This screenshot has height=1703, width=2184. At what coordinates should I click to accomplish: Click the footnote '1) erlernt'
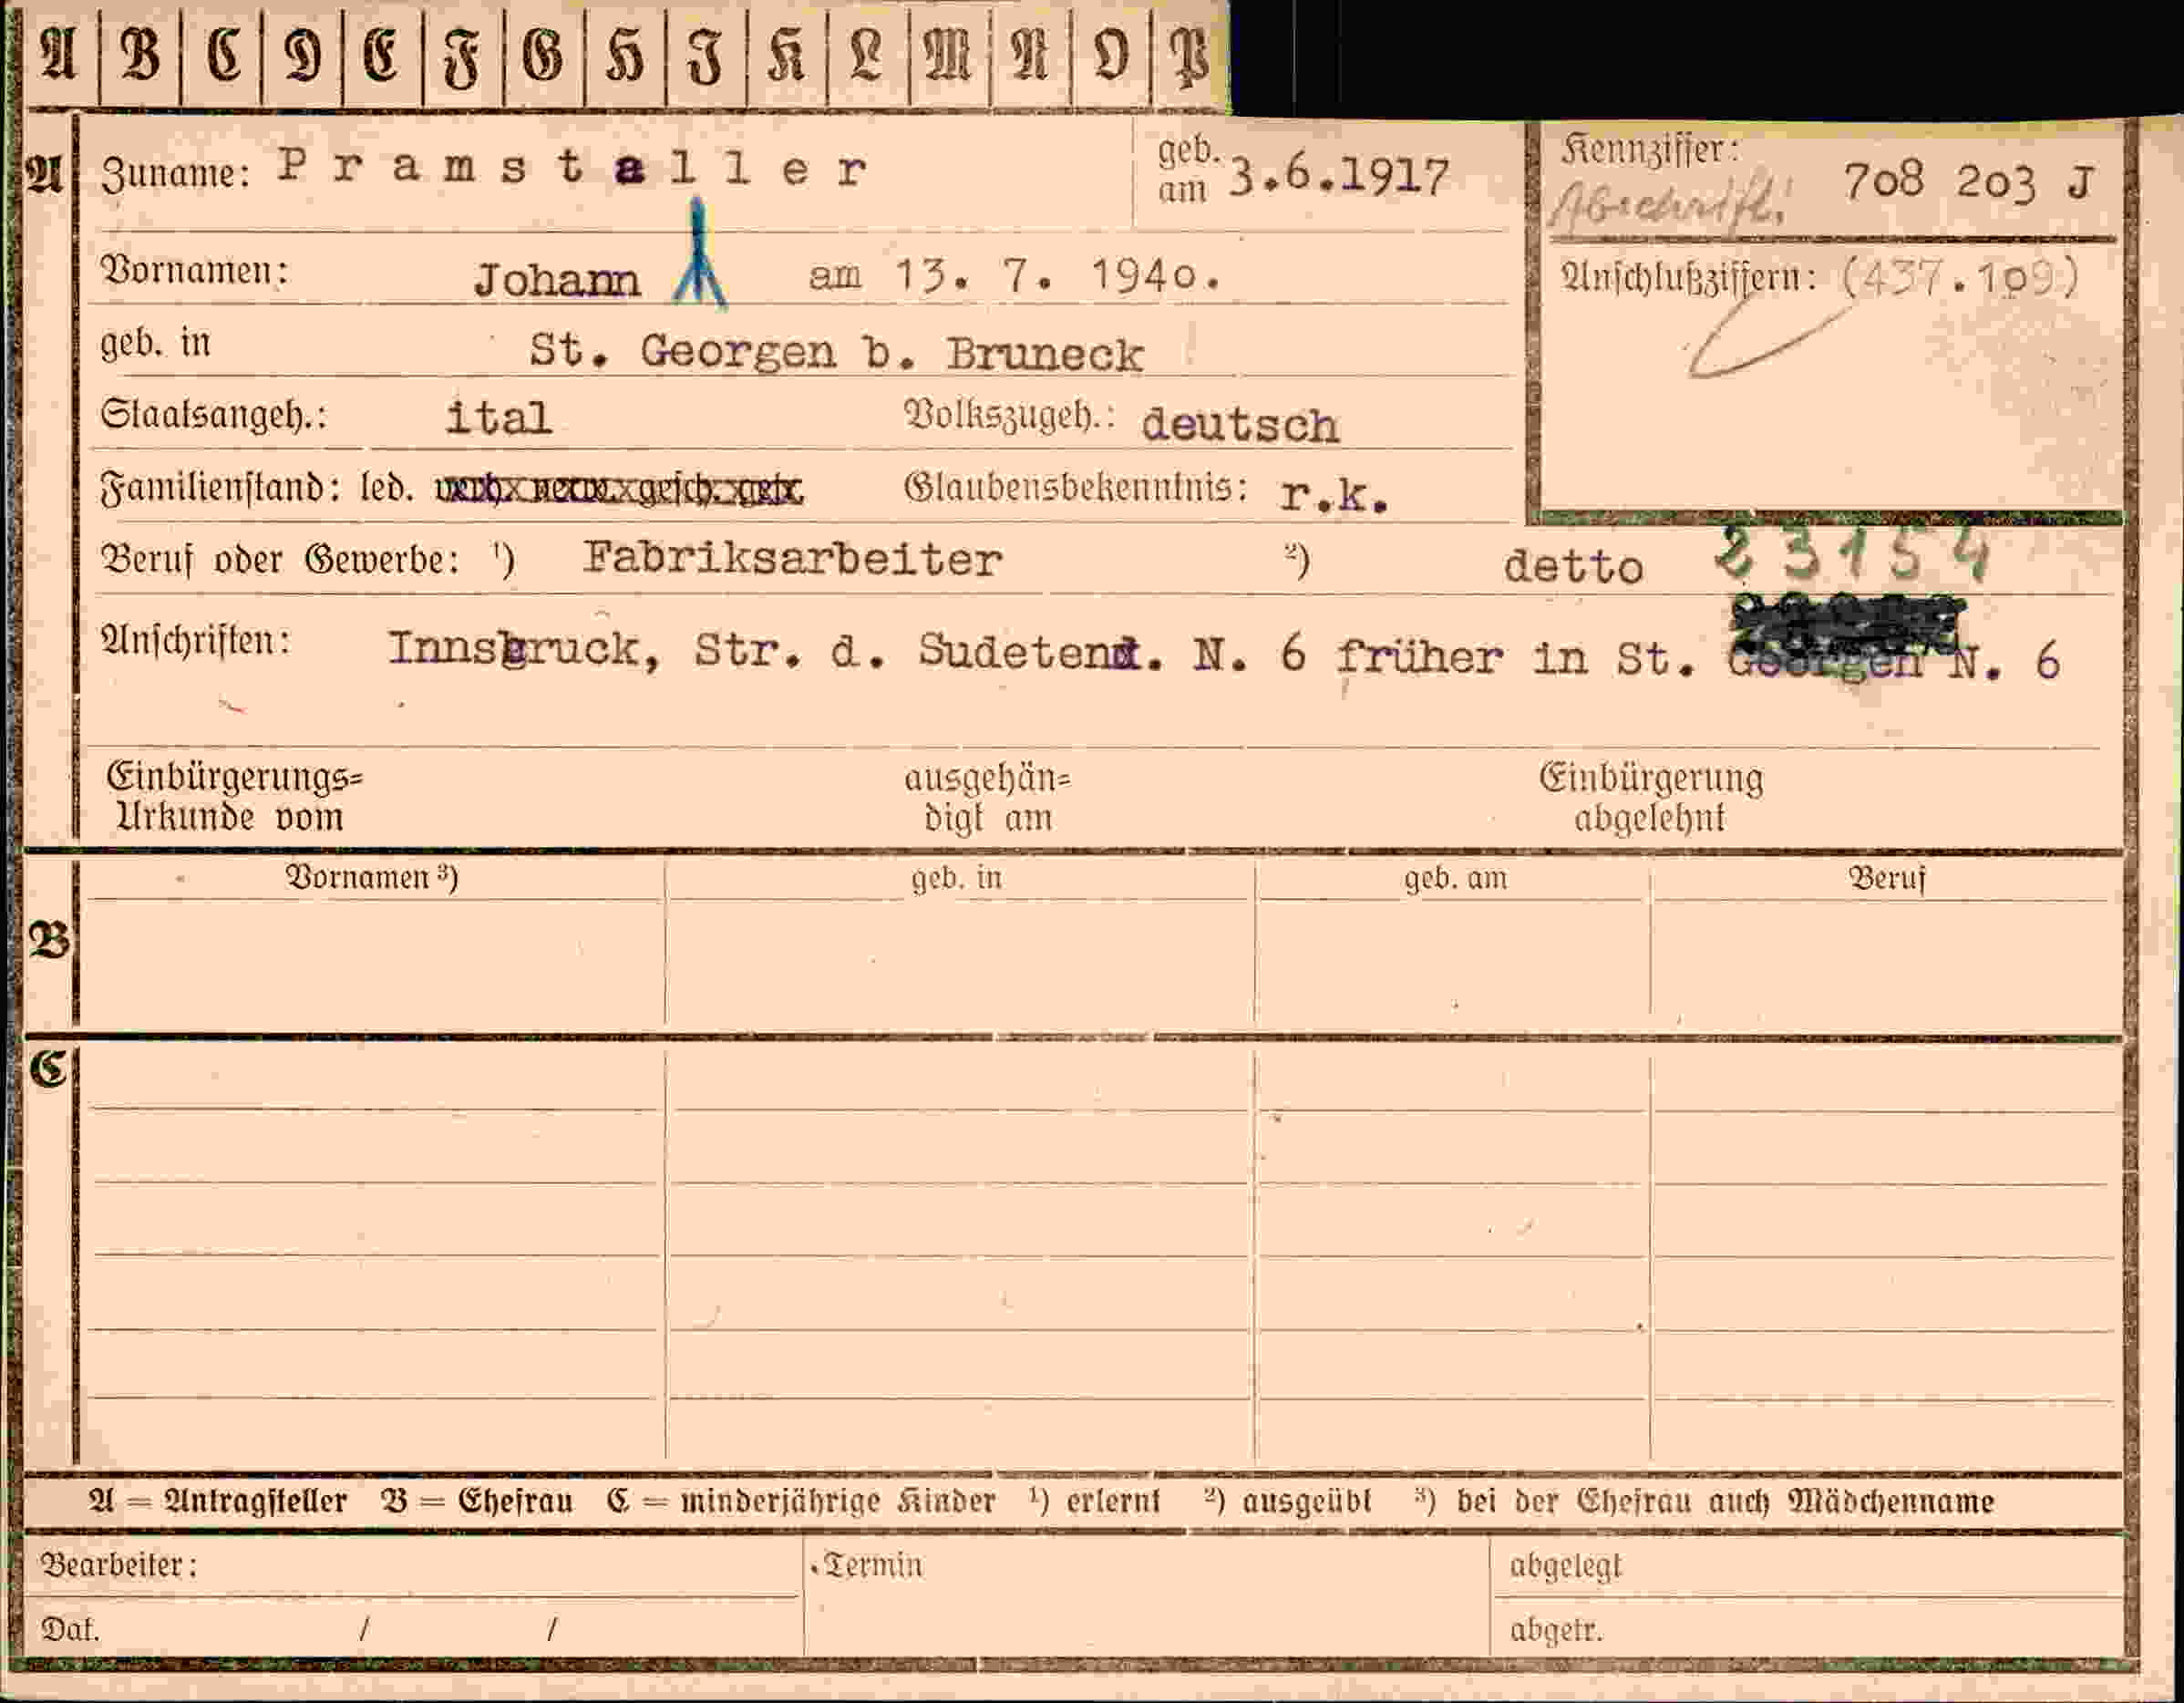pyautogui.click(x=1094, y=1501)
